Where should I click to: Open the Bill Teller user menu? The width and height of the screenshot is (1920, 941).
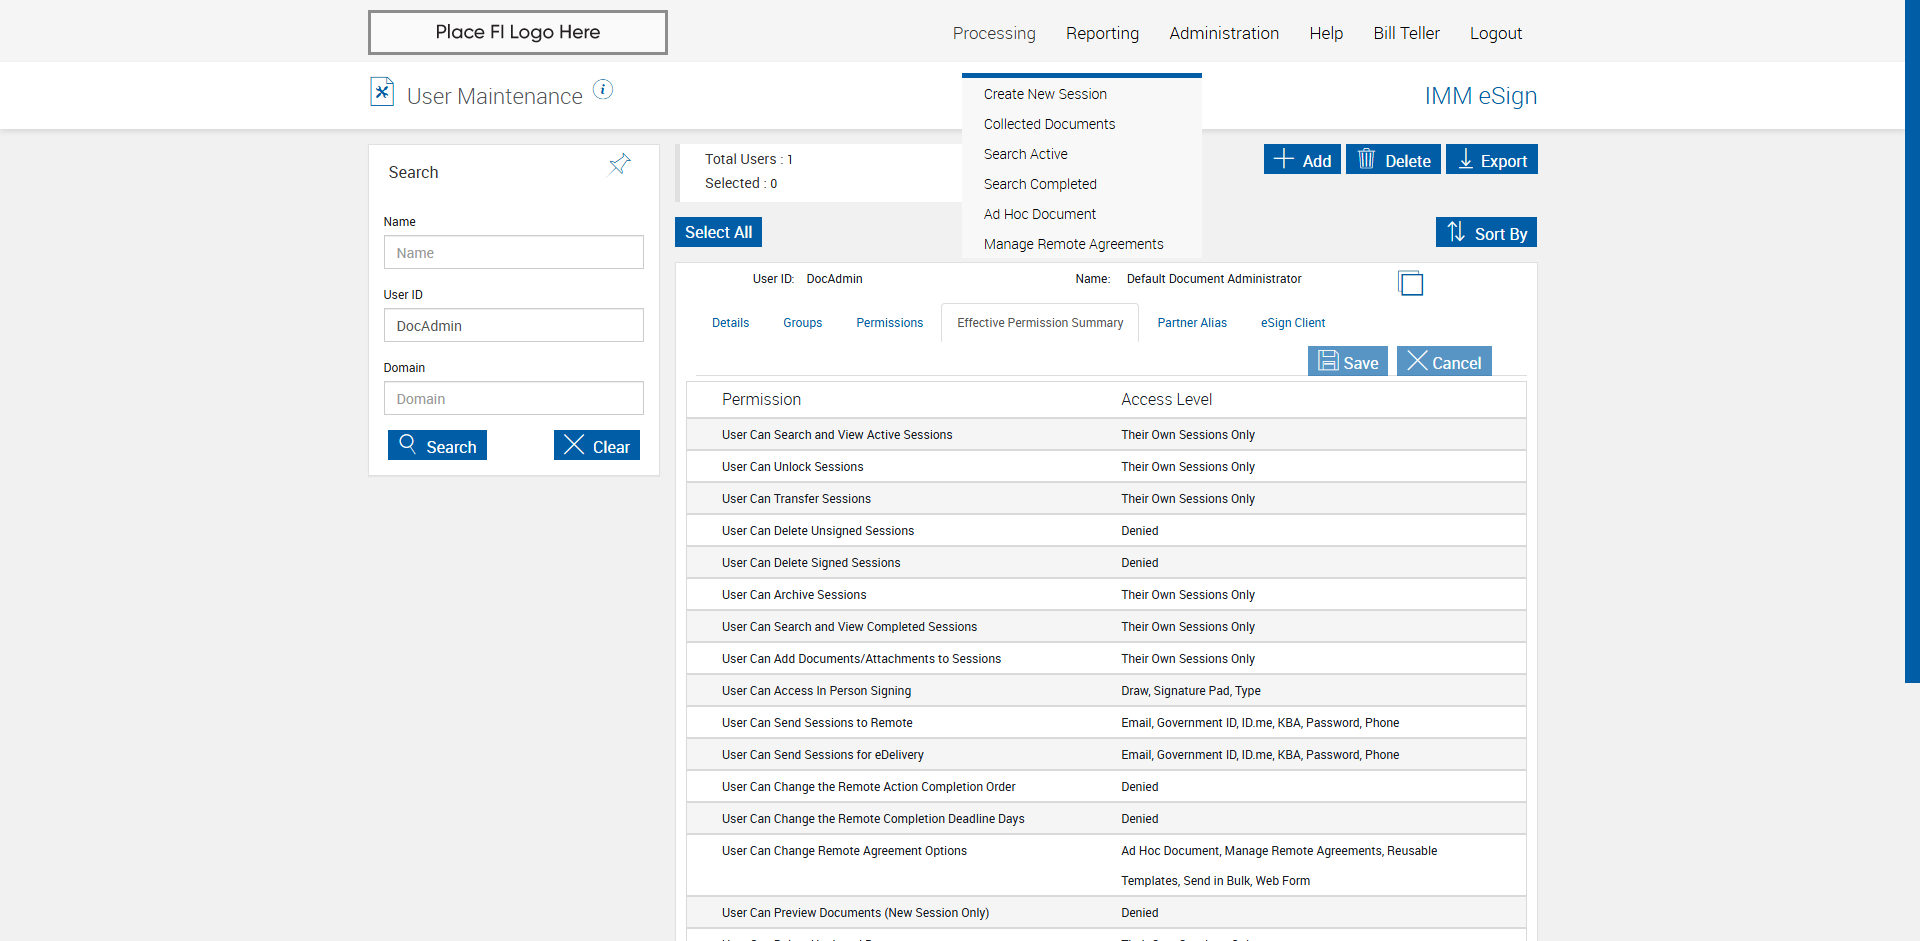1406,33
